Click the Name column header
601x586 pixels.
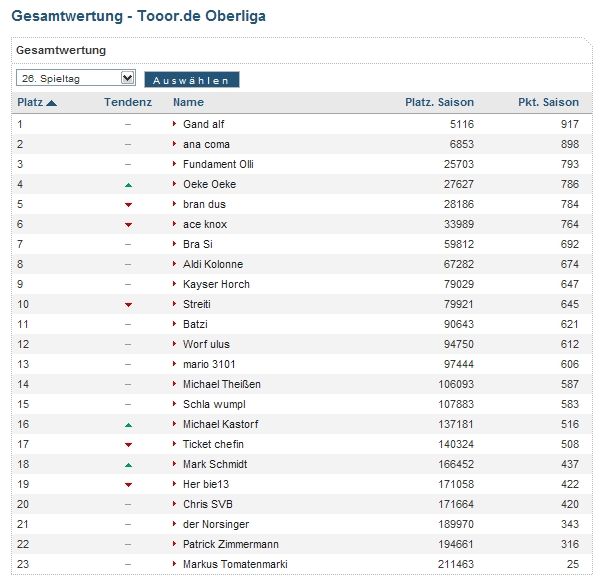coord(188,102)
